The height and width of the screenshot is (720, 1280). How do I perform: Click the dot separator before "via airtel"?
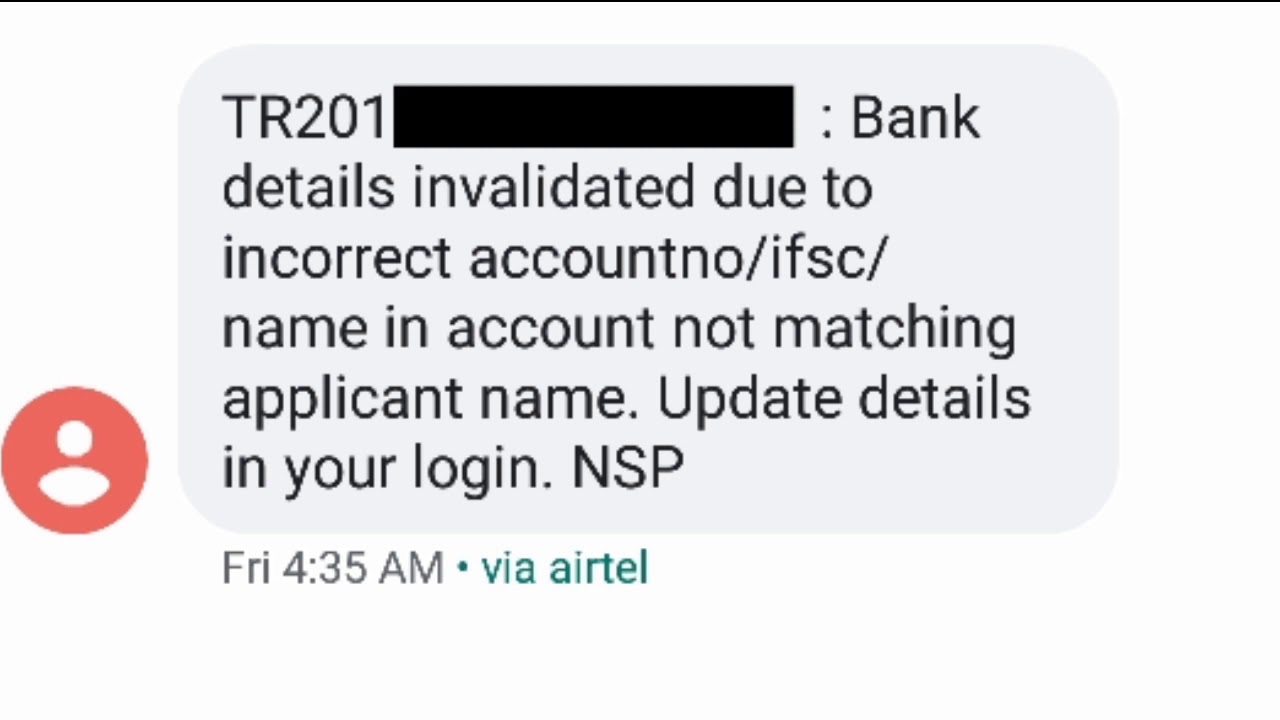pyautogui.click(x=462, y=568)
